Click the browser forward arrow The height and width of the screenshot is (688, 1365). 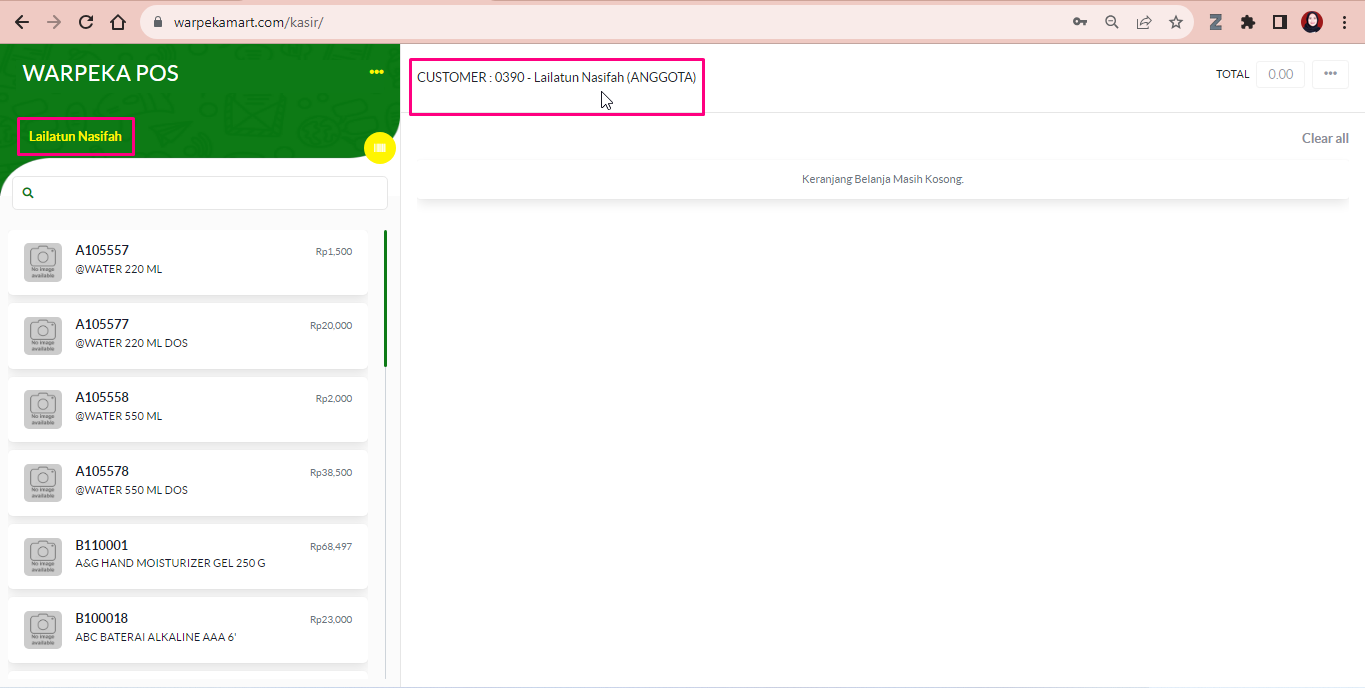pyautogui.click(x=54, y=22)
